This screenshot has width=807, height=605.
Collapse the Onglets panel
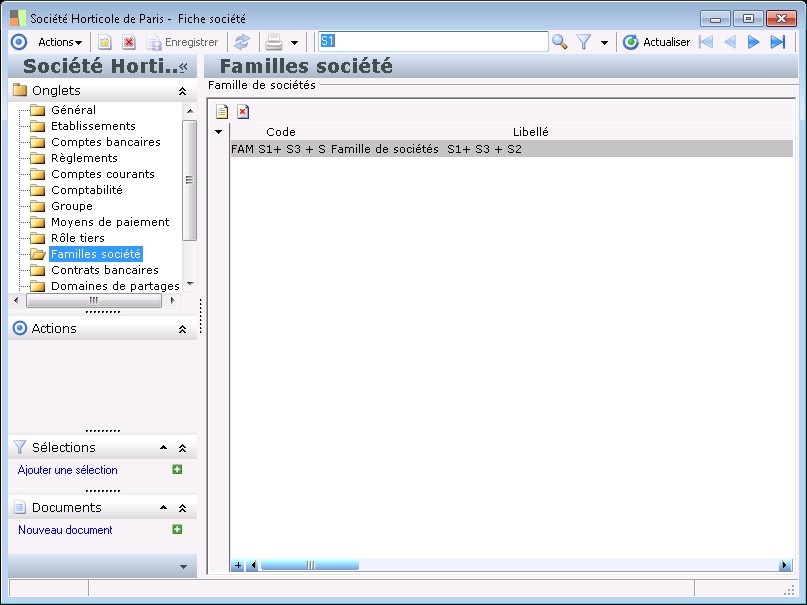(x=182, y=91)
